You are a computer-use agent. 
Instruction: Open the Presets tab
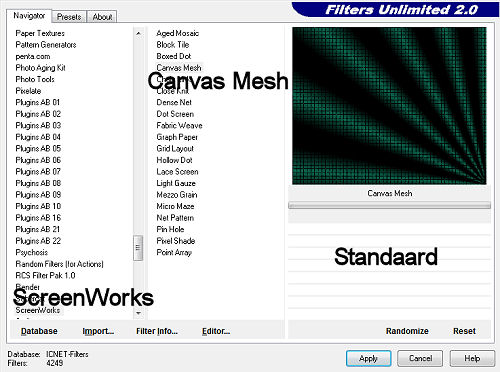pos(69,17)
